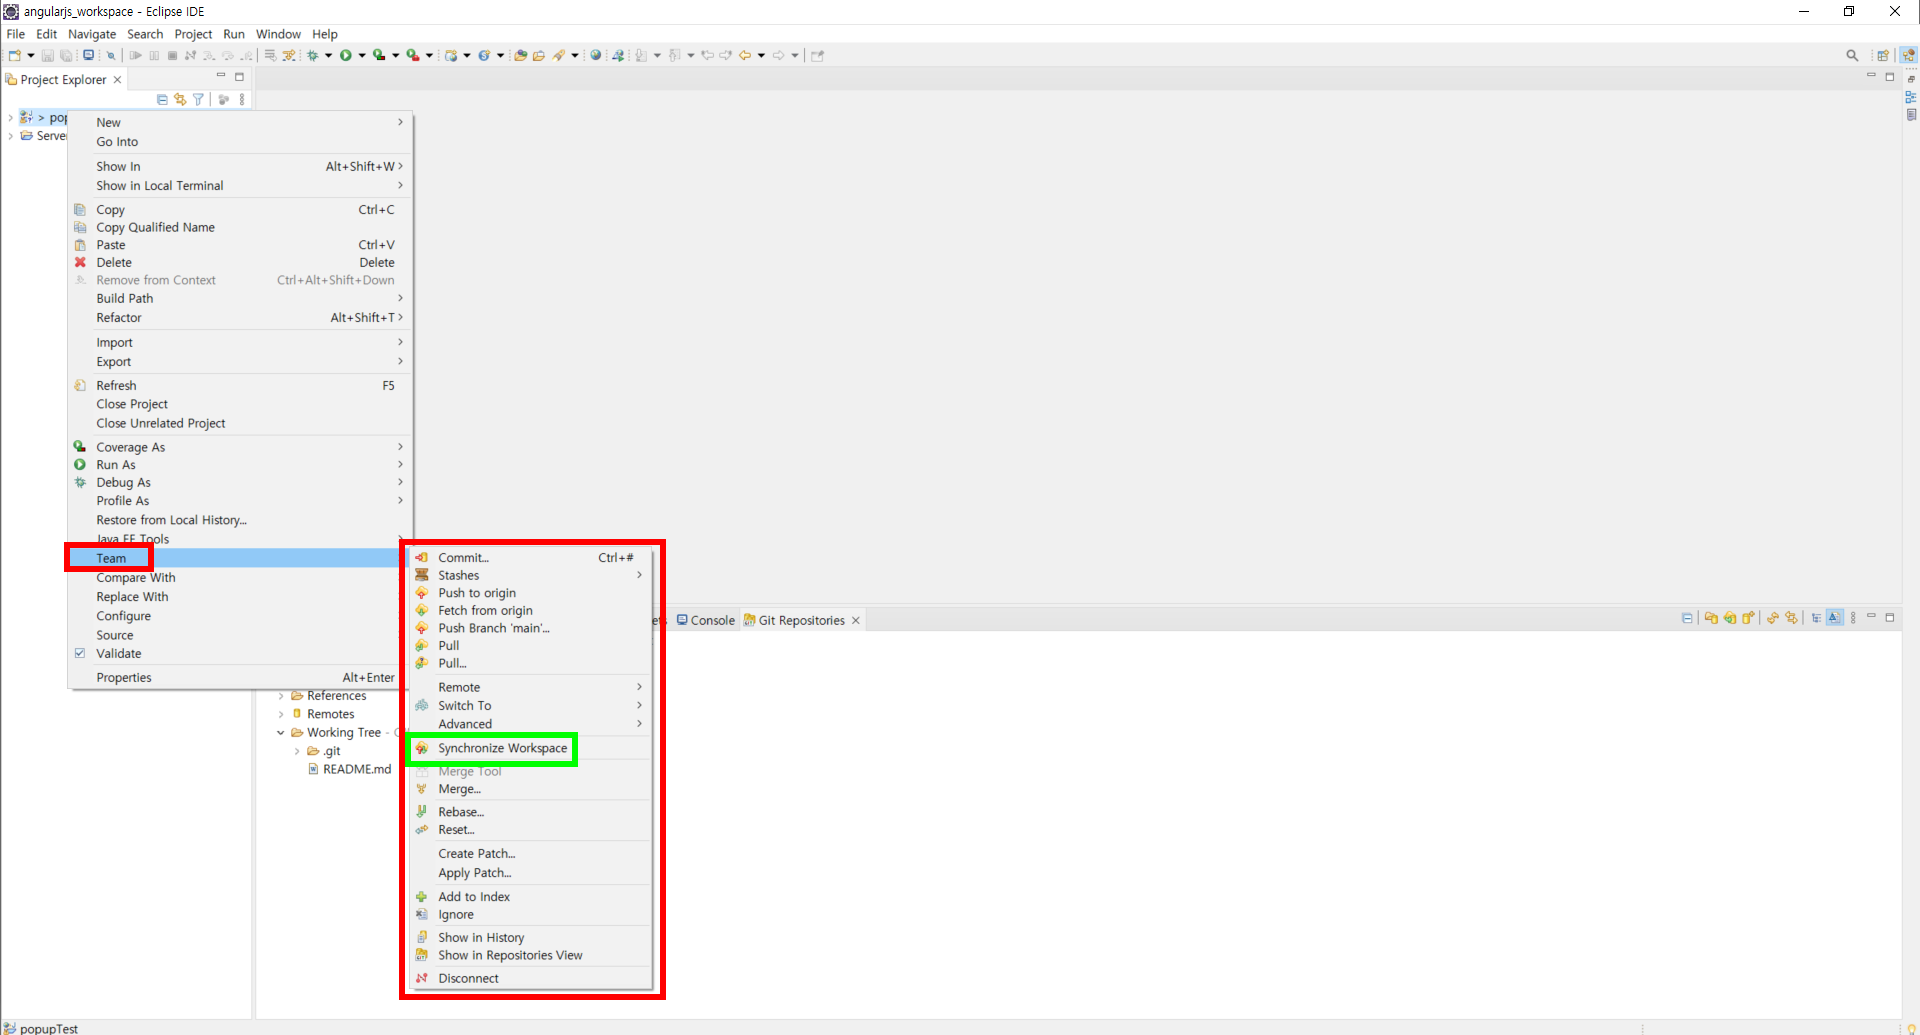The width and height of the screenshot is (1920, 1035).
Task: Click the Outline icon on the right trim
Action: (x=1910, y=97)
